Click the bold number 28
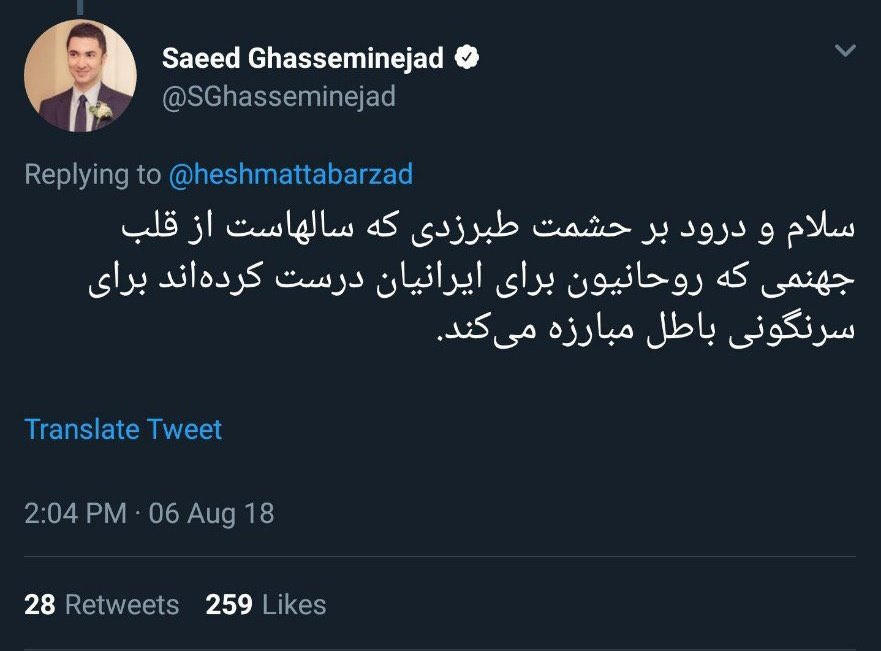Image resolution: width=881 pixels, height=651 pixels. coord(40,605)
